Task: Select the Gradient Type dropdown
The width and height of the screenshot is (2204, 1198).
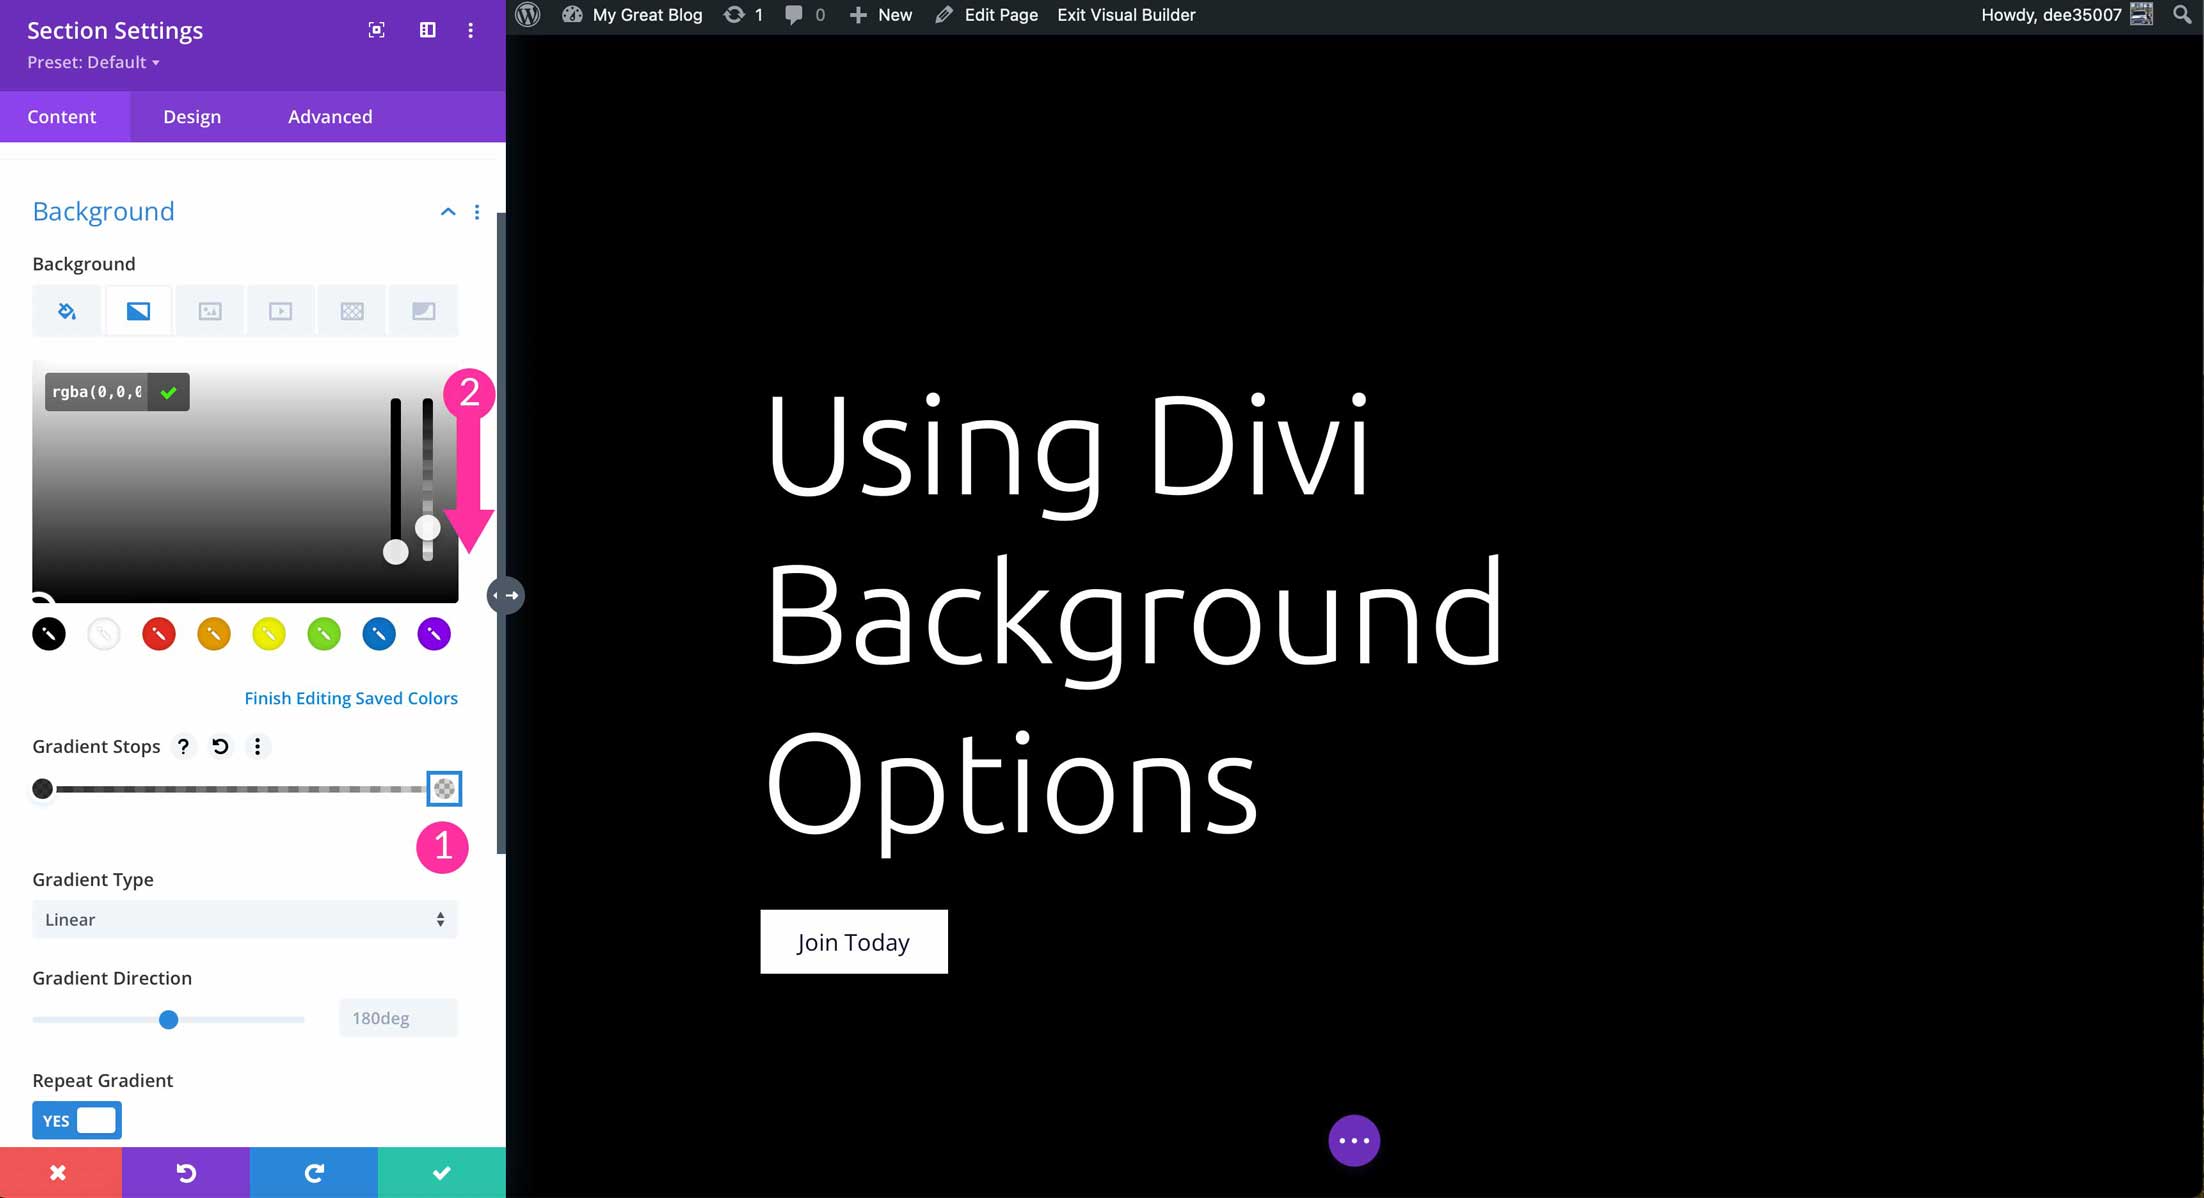Action: [x=243, y=919]
